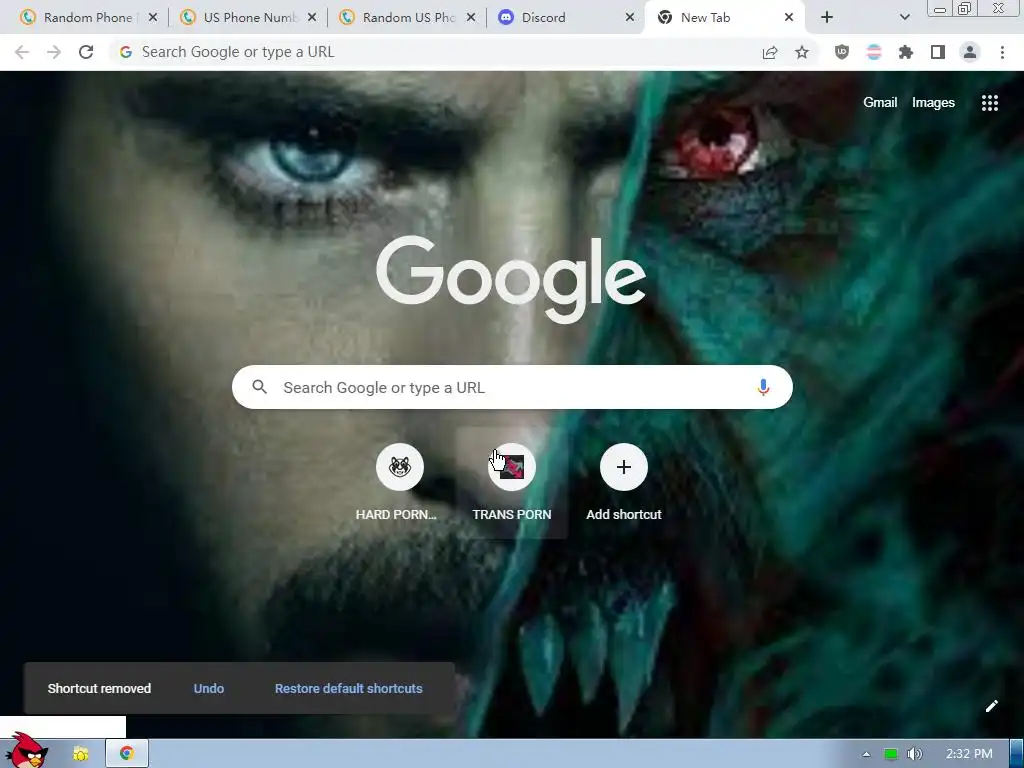Open Chrome's three-dot menu
Image resolution: width=1024 pixels, height=768 pixels.
pyautogui.click(x=1002, y=52)
